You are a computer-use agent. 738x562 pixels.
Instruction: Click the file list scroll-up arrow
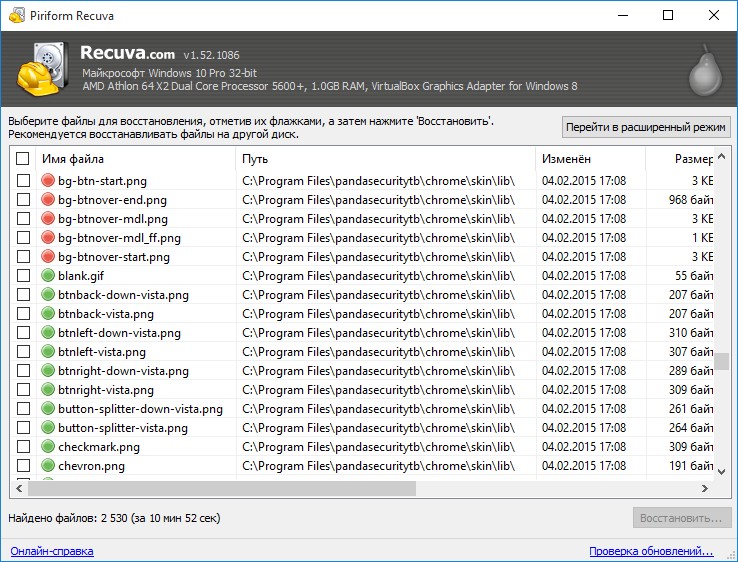point(721,157)
